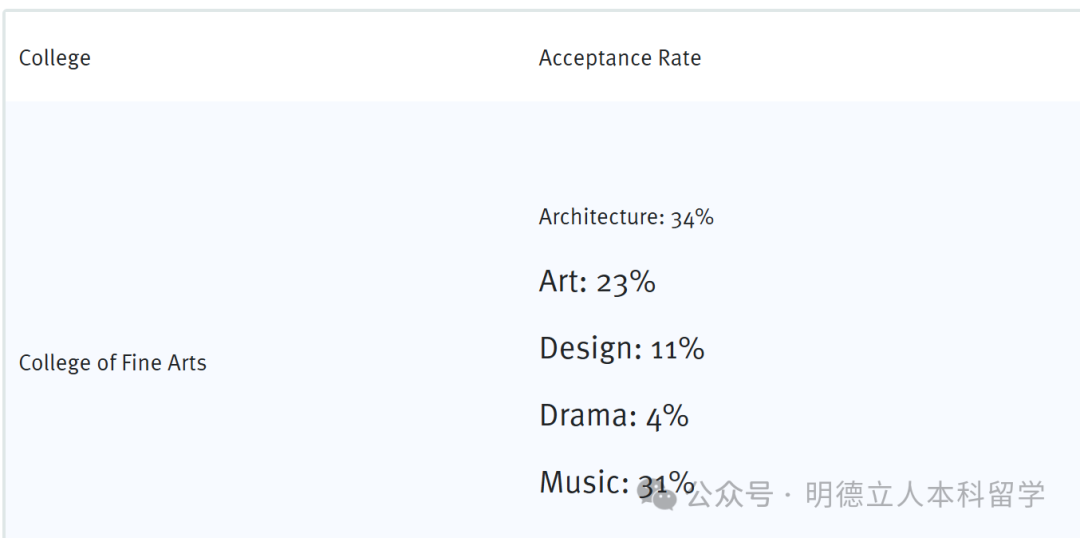Open the "明德立人本科留学" account name
Screen dimensions: 1080x538
point(925,494)
